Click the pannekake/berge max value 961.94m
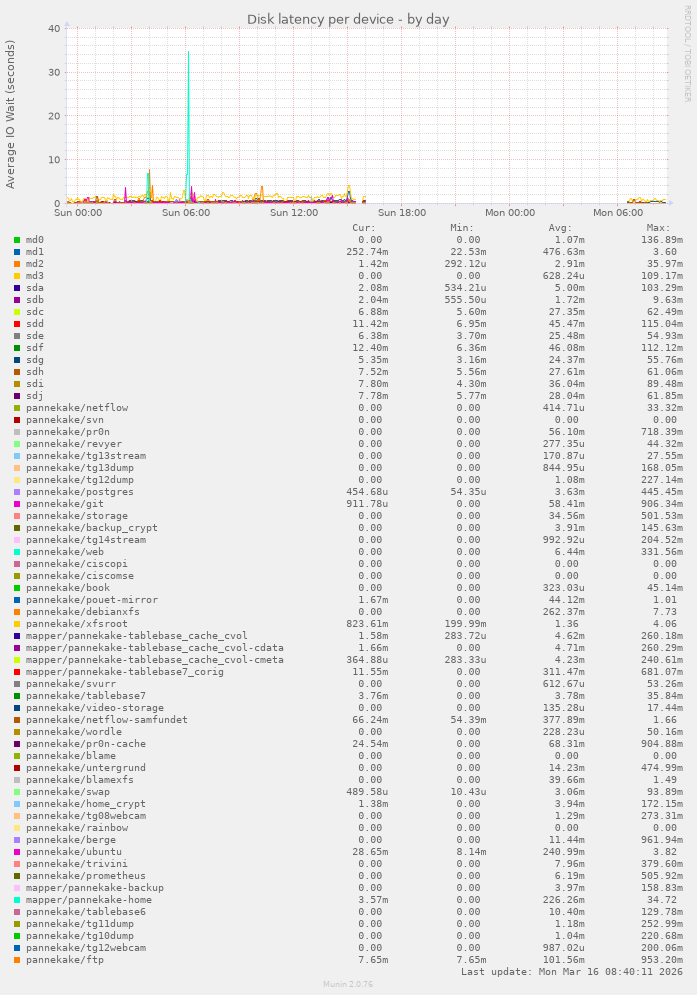697x995 pixels. point(662,840)
